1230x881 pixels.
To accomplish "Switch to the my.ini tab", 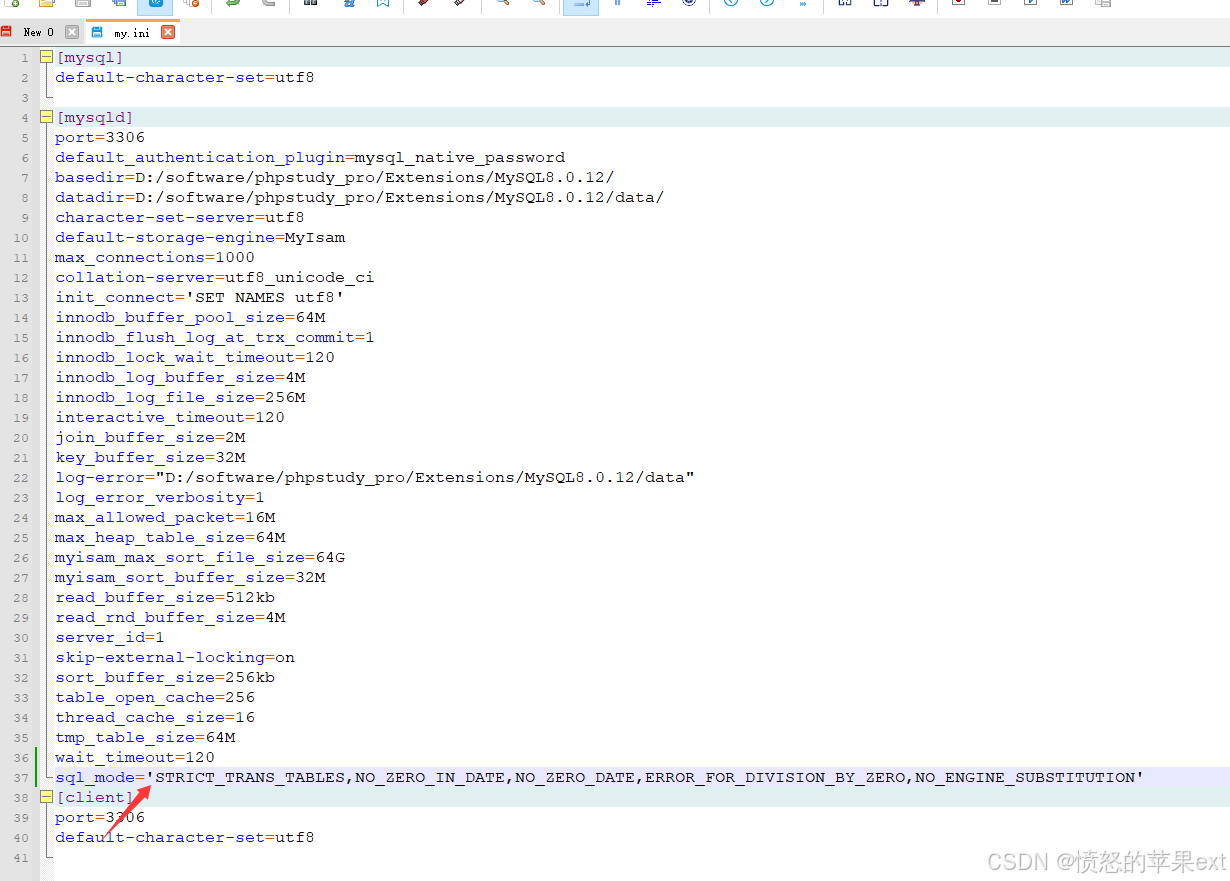I will tap(134, 32).
